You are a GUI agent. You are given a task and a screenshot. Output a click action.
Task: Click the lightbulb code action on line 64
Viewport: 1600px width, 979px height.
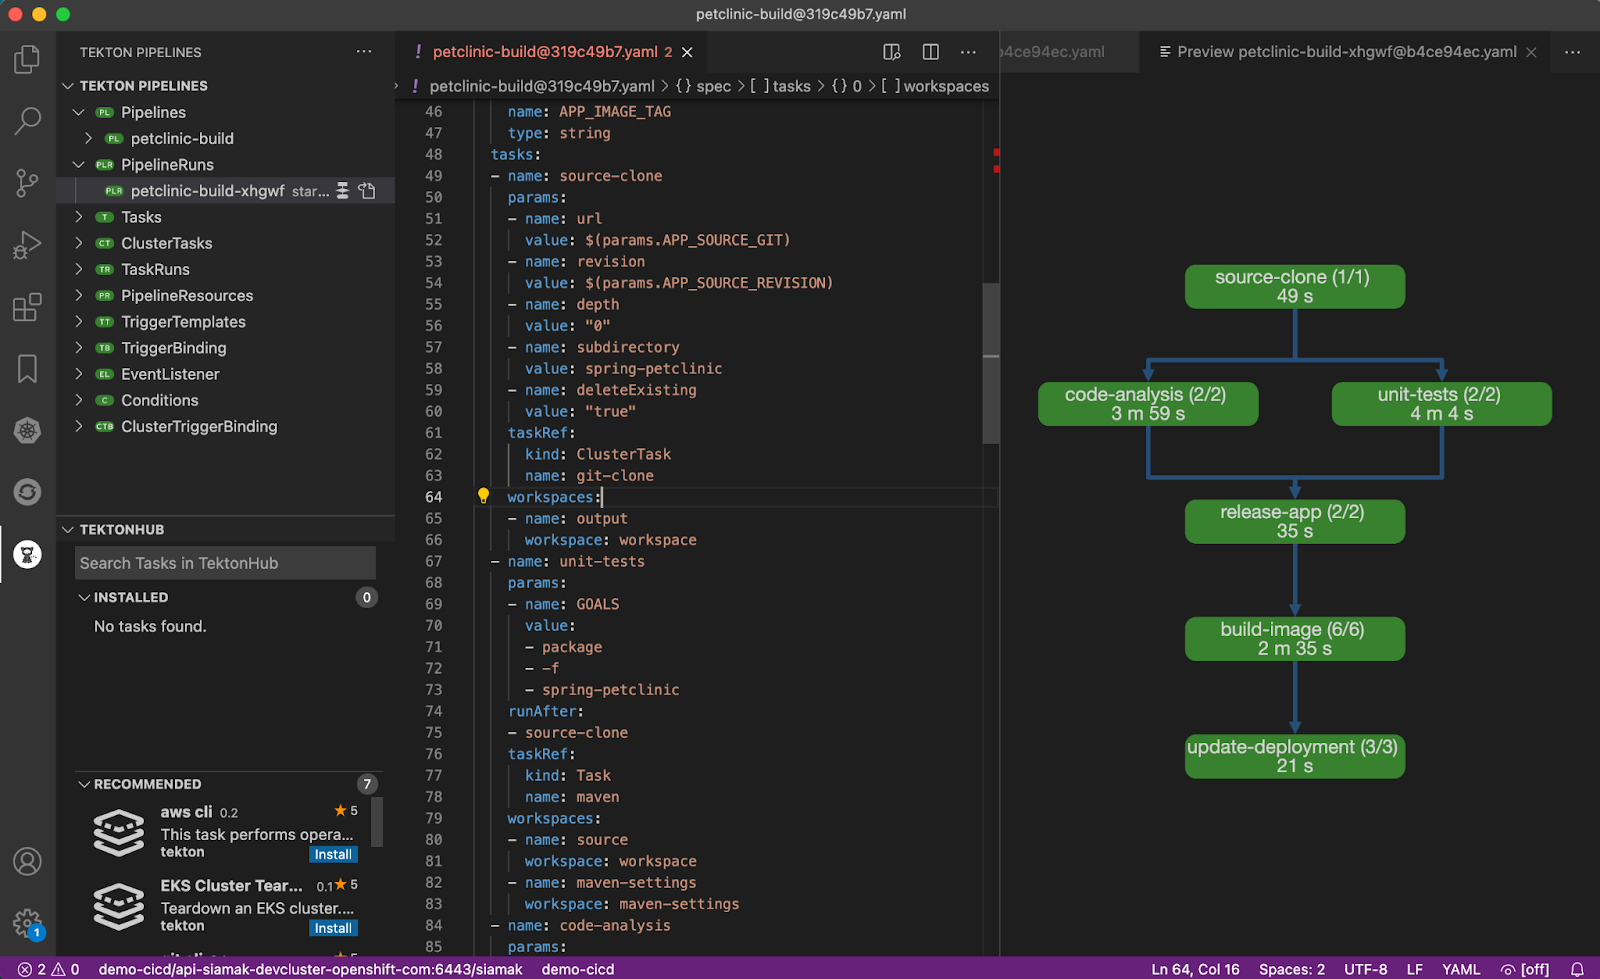click(x=483, y=496)
